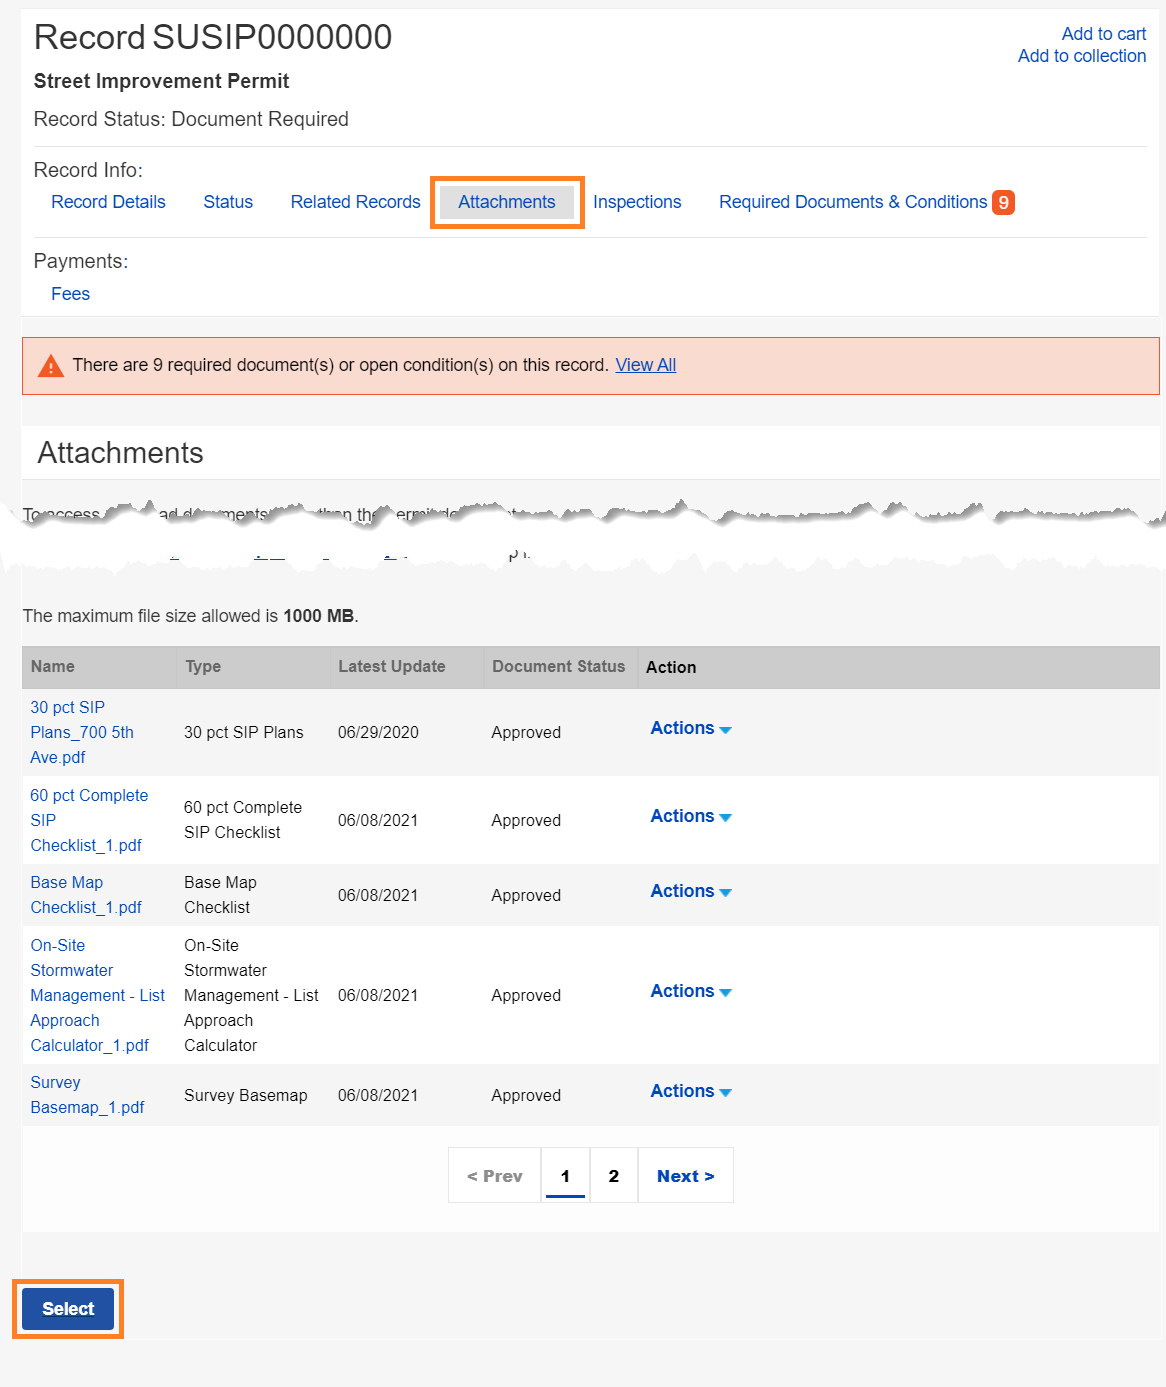Open the Survey Basemap_1.pdf attachment
The height and width of the screenshot is (1387, 1166).
pos(86,1095)
